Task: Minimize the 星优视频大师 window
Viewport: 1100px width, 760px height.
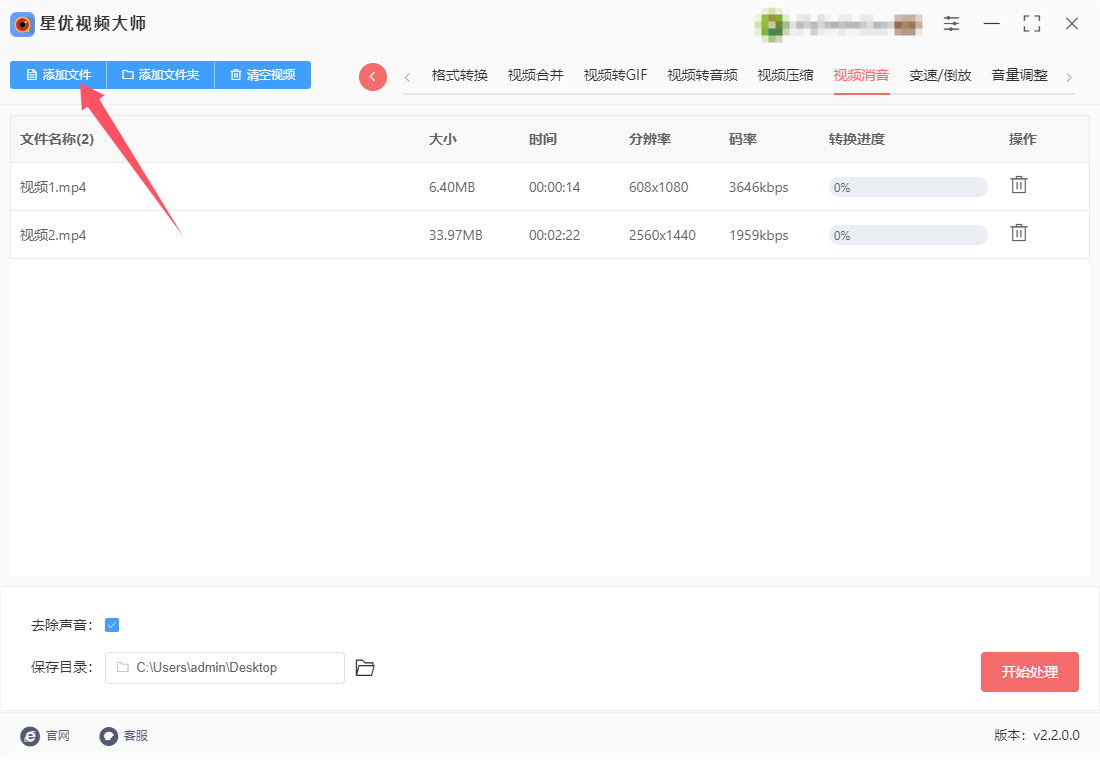Action: click(x=991, y=24)
